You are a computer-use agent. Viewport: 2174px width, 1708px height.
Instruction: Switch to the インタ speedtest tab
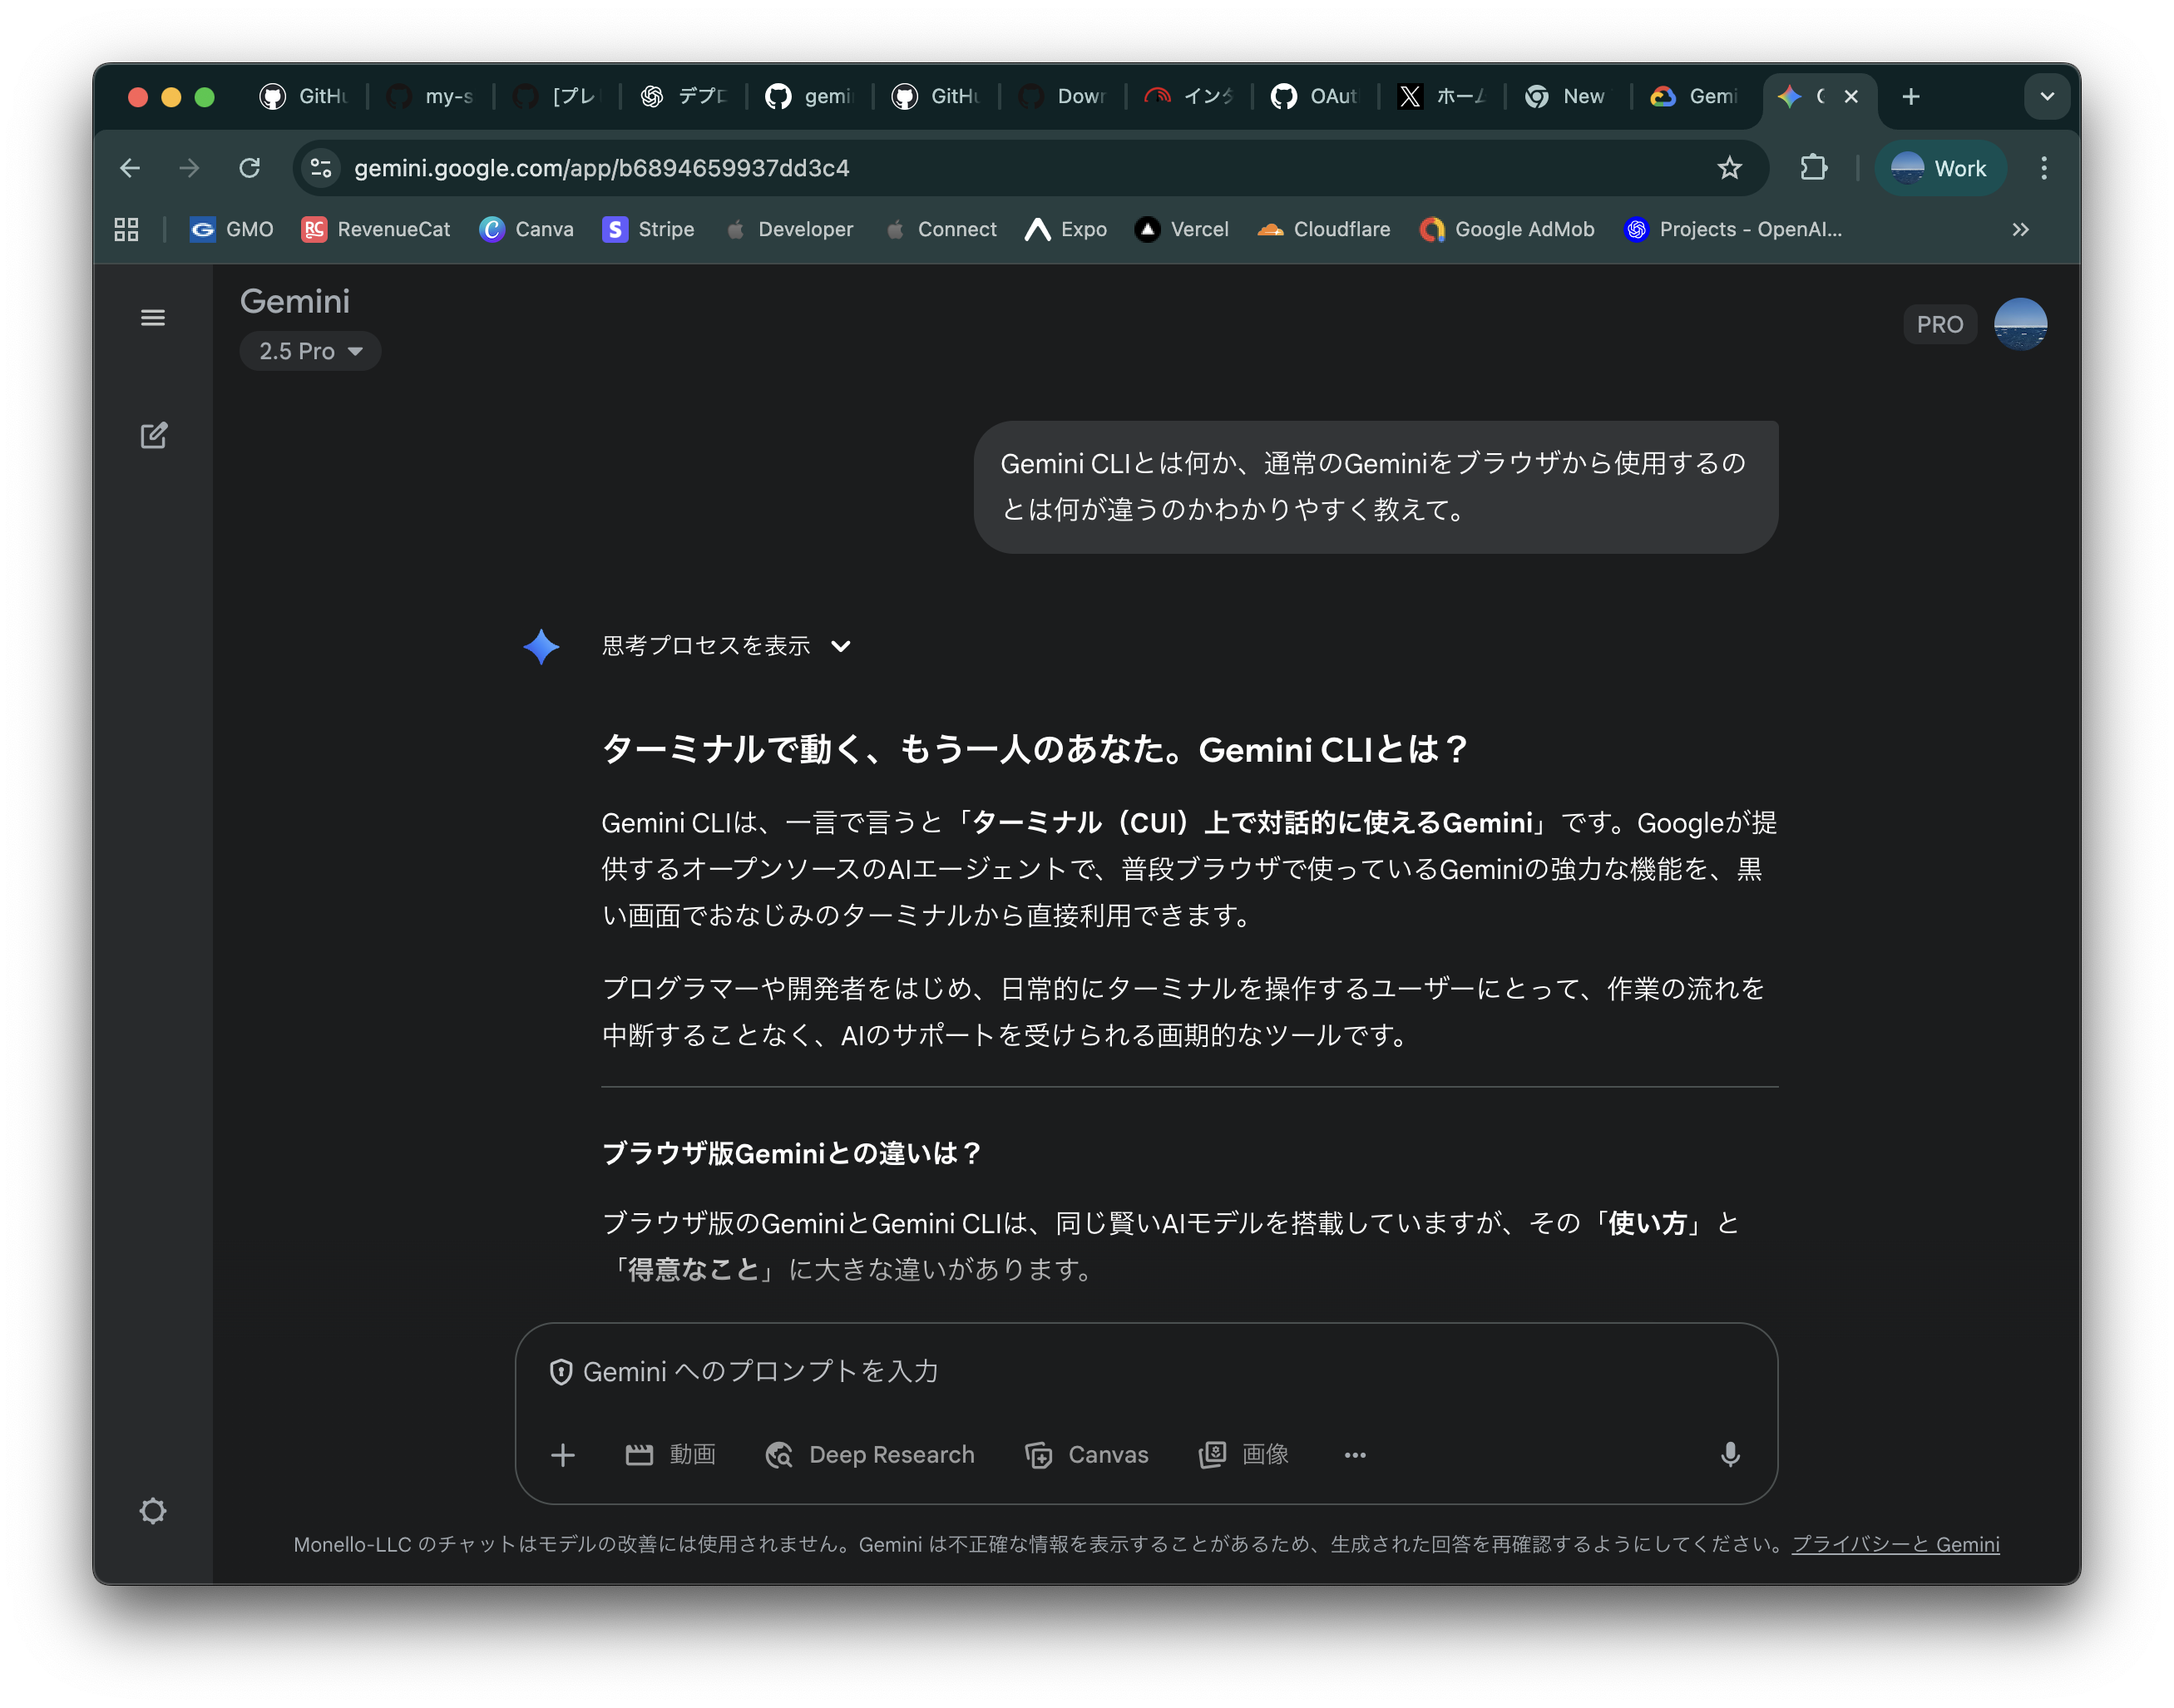pyautogui.click(x=1189, y=96)
